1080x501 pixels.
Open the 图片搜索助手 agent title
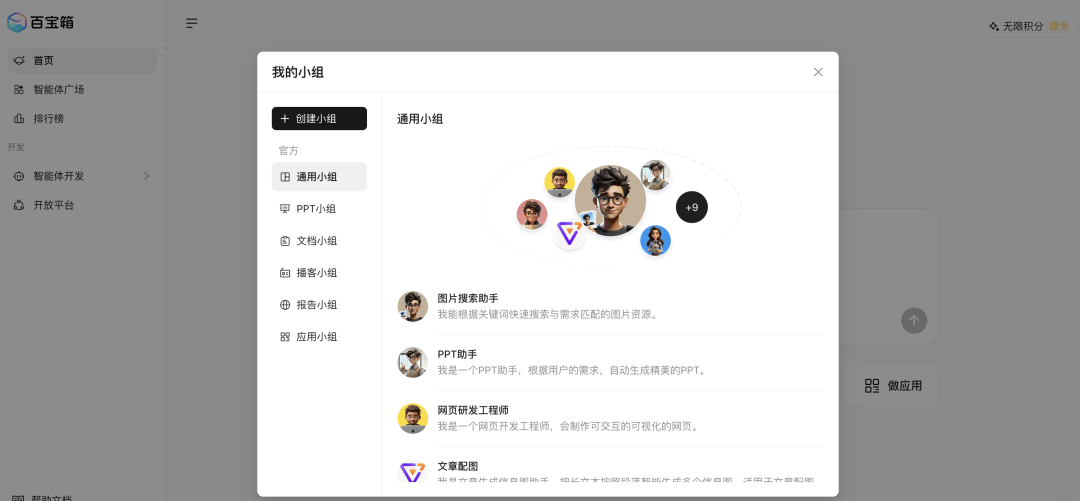click(468, 298)
